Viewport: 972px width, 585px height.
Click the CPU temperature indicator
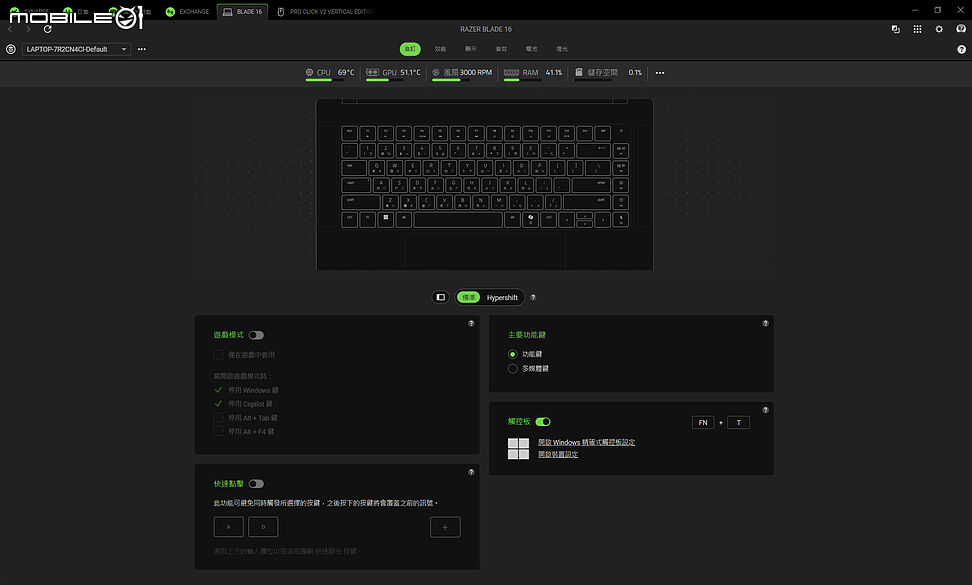[x=330, y=73]
